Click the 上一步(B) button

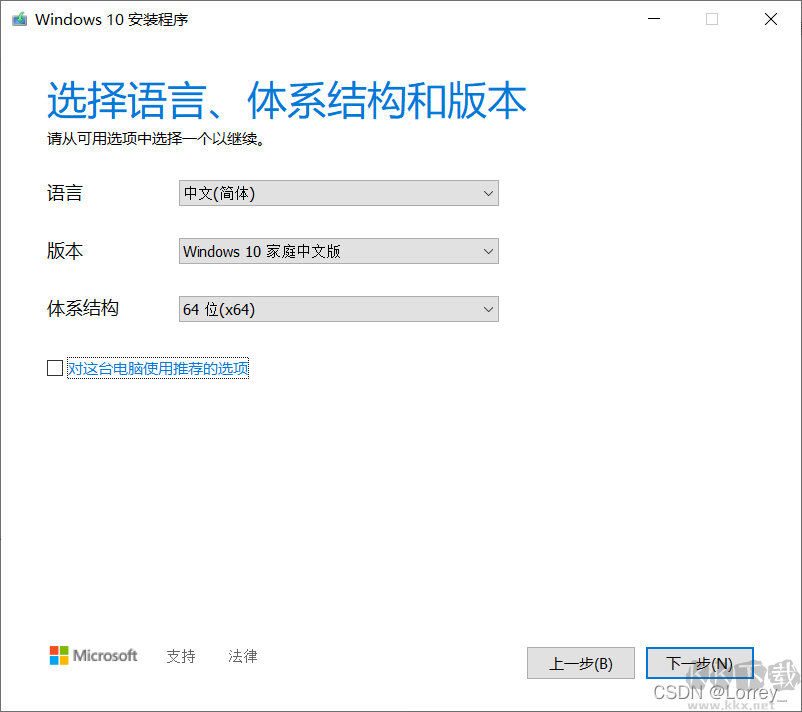click(x=580, y=663)
